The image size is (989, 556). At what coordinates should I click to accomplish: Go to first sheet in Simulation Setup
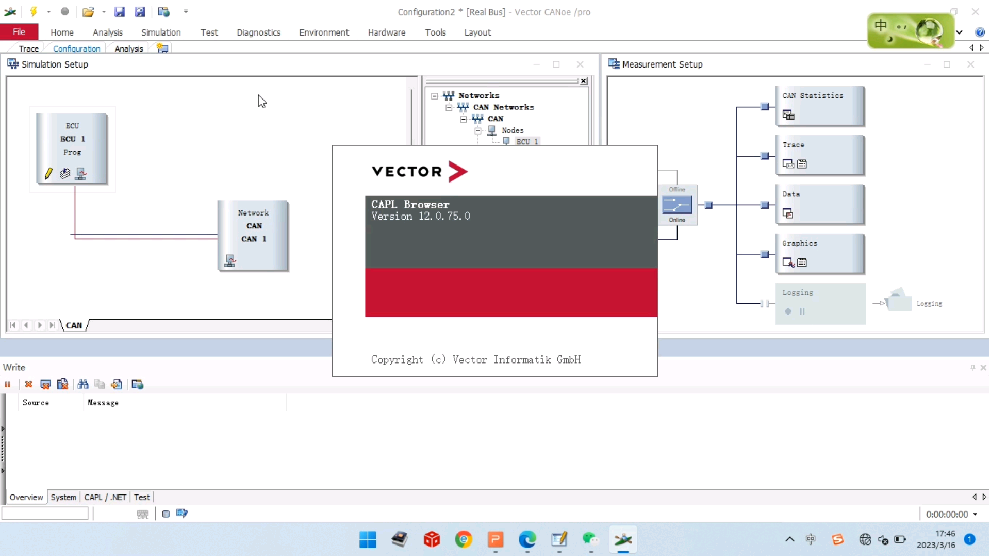(13, 325)
